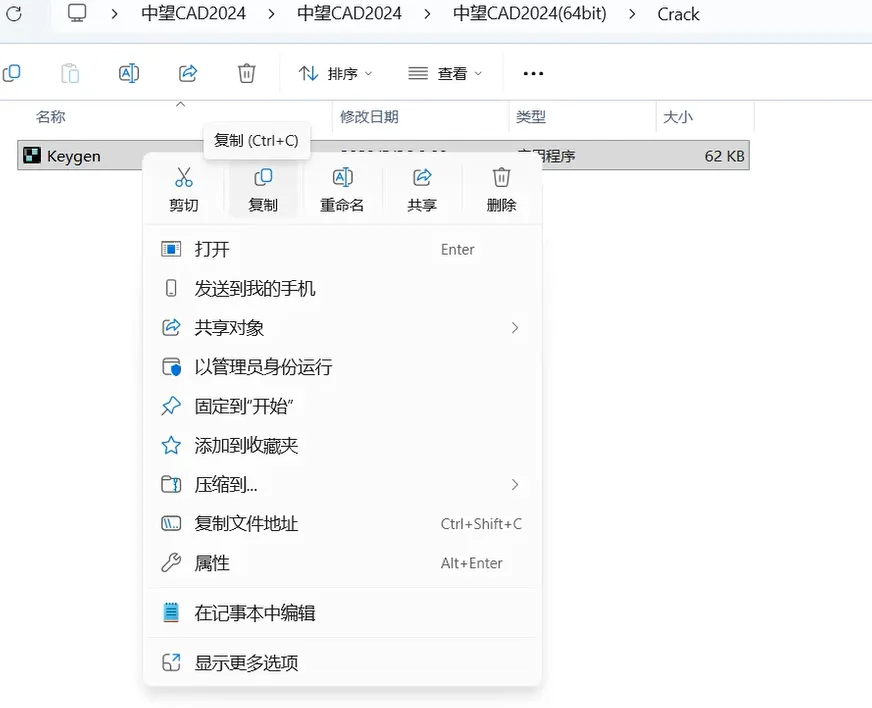
Task: Choose 重命名 rename in context menu
Action: [342, 190]
